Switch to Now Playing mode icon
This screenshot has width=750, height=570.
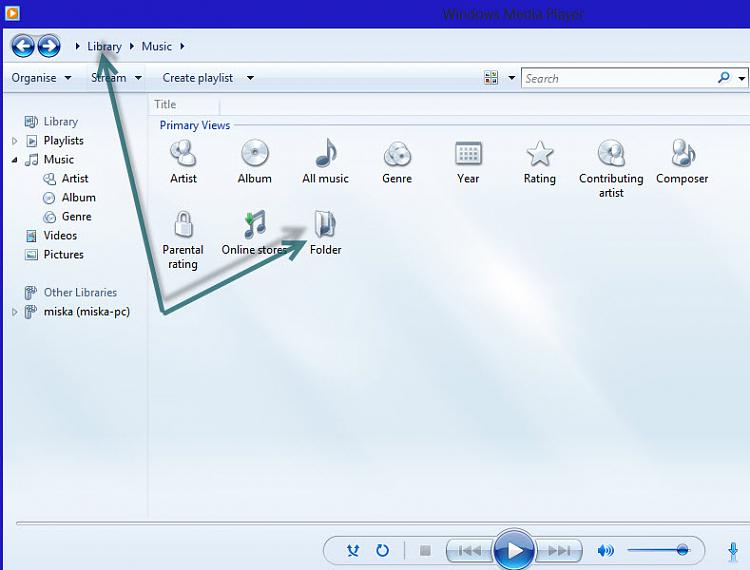733,551
